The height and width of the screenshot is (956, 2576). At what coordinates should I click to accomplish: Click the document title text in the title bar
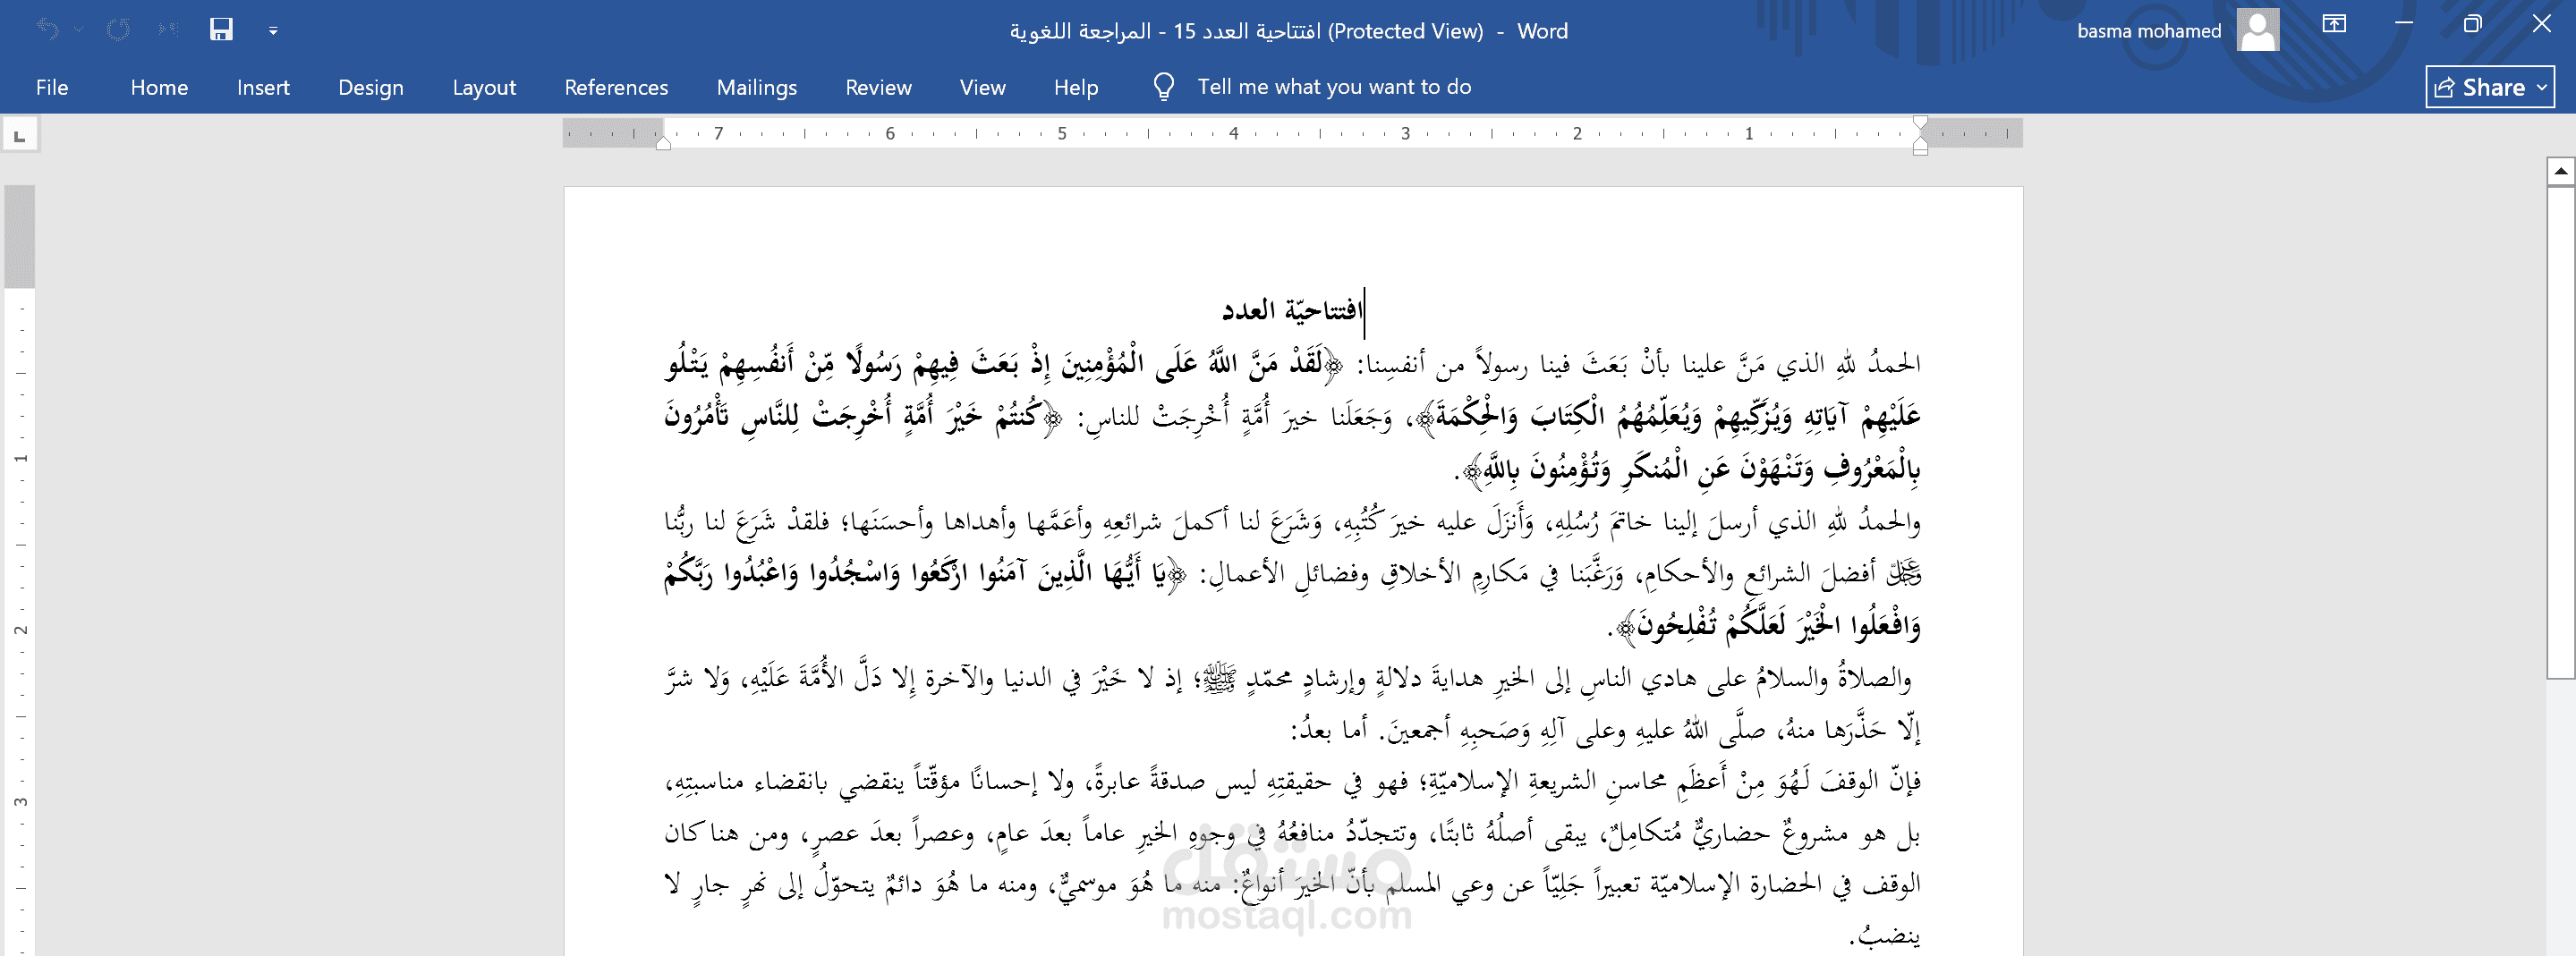click(1288, 31)
